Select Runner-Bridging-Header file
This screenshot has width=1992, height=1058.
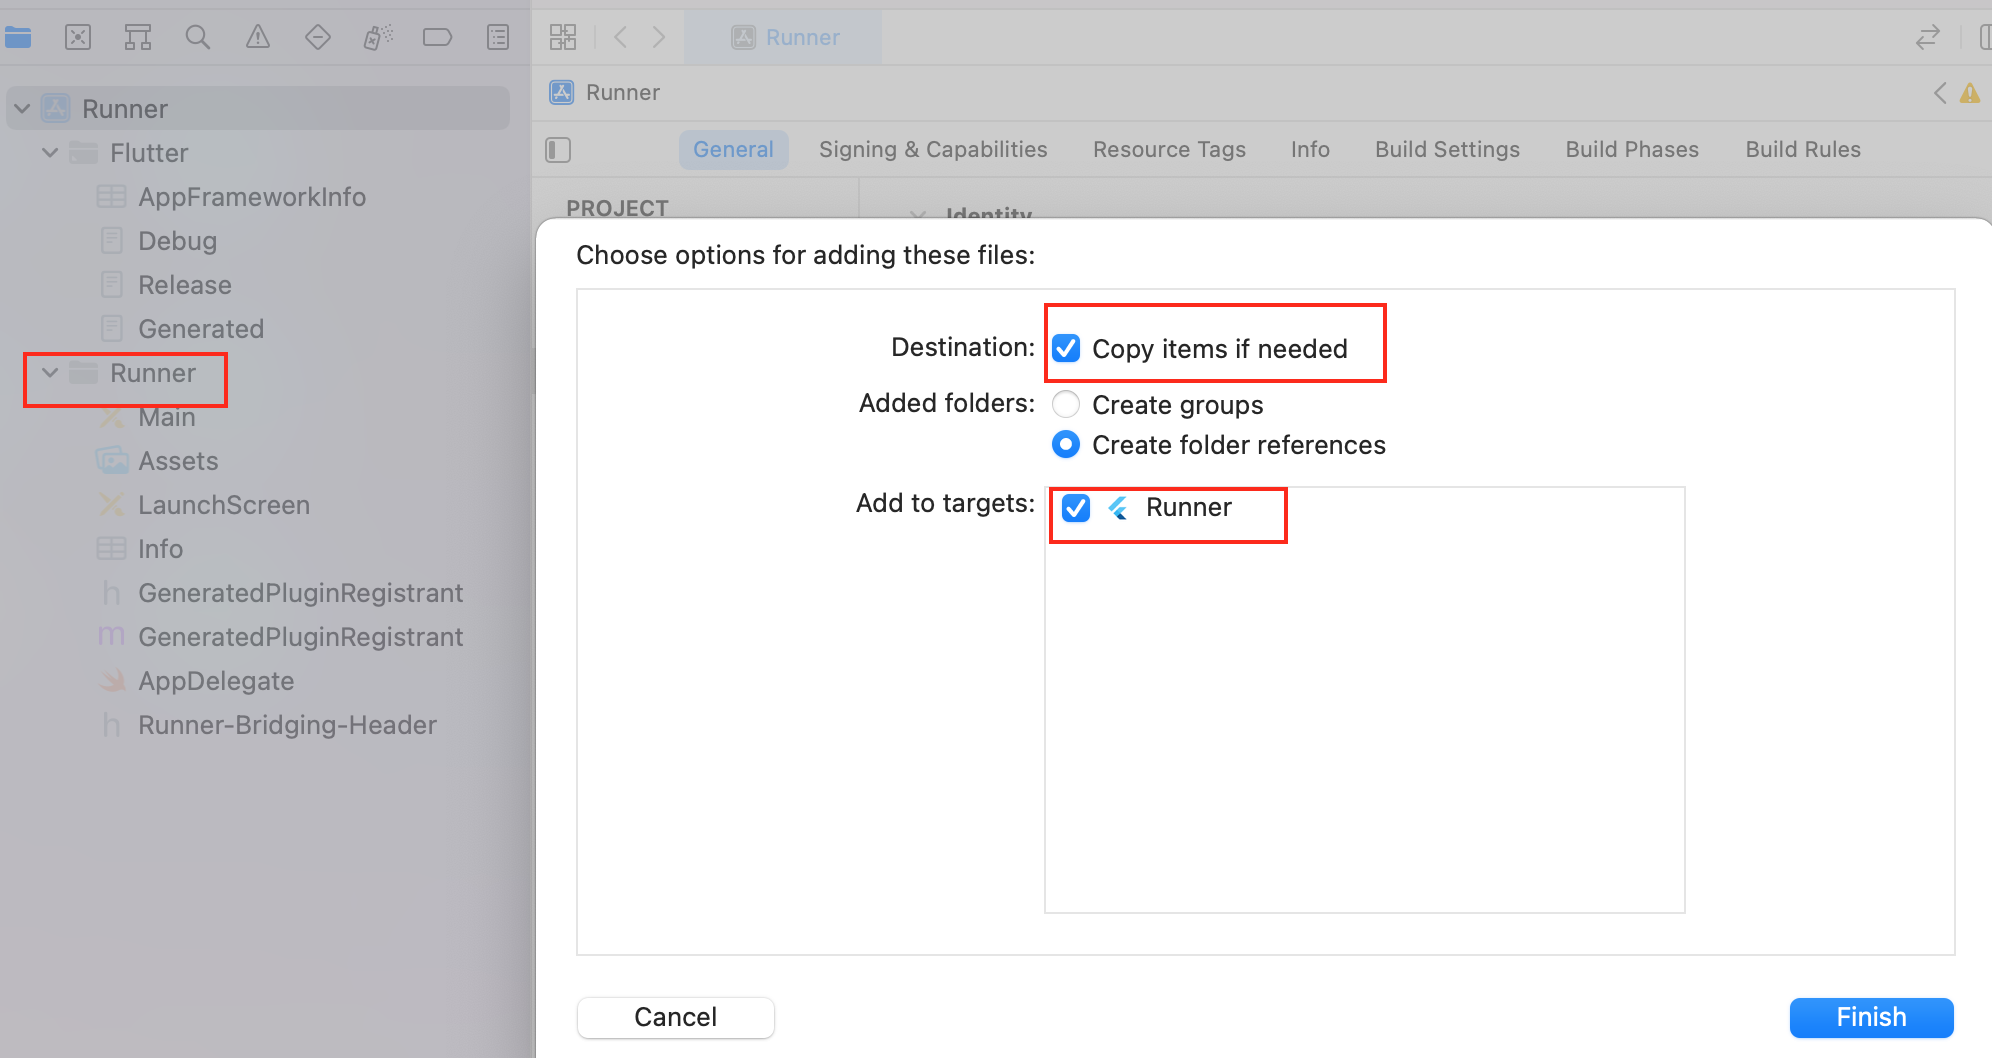[x=287, y=725]
